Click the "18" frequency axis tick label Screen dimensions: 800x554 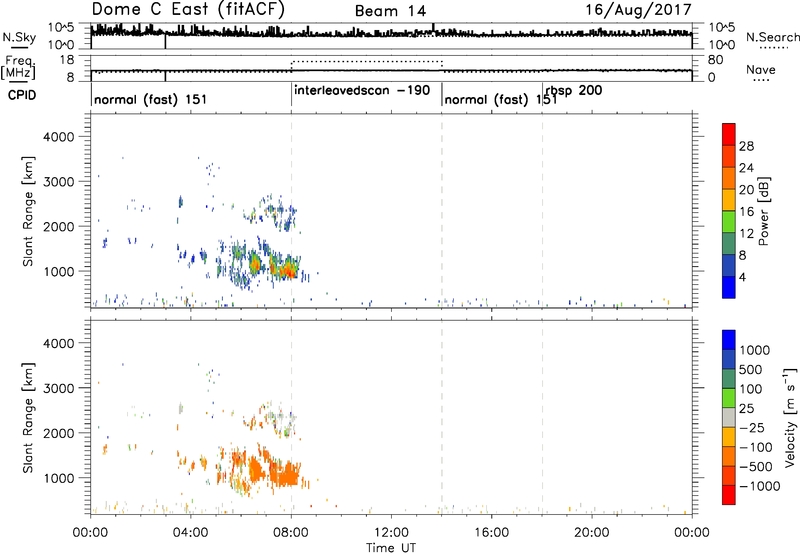click(67, 60)
